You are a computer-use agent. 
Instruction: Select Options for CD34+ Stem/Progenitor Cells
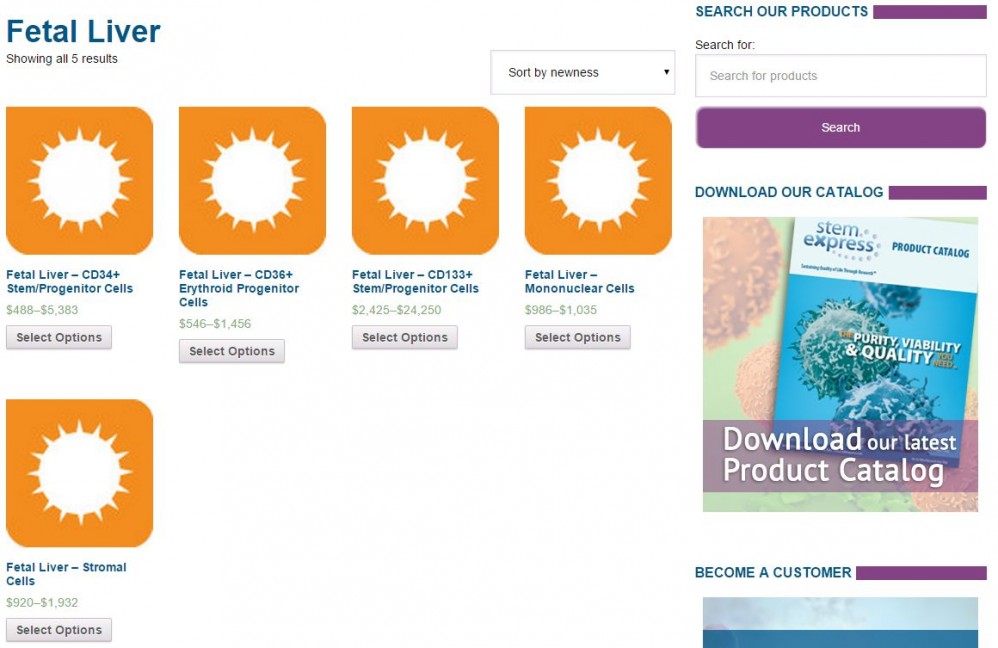59,338
